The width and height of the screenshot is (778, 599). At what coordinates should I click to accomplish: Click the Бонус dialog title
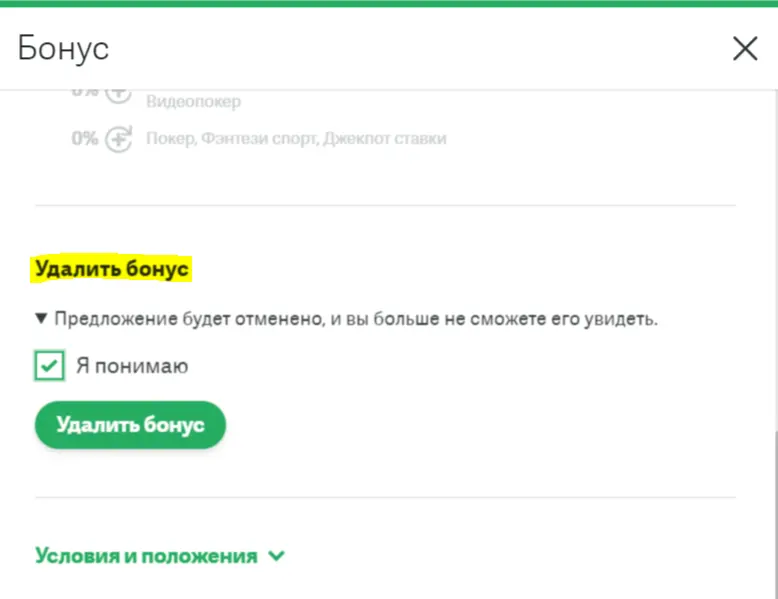[64, 48]
